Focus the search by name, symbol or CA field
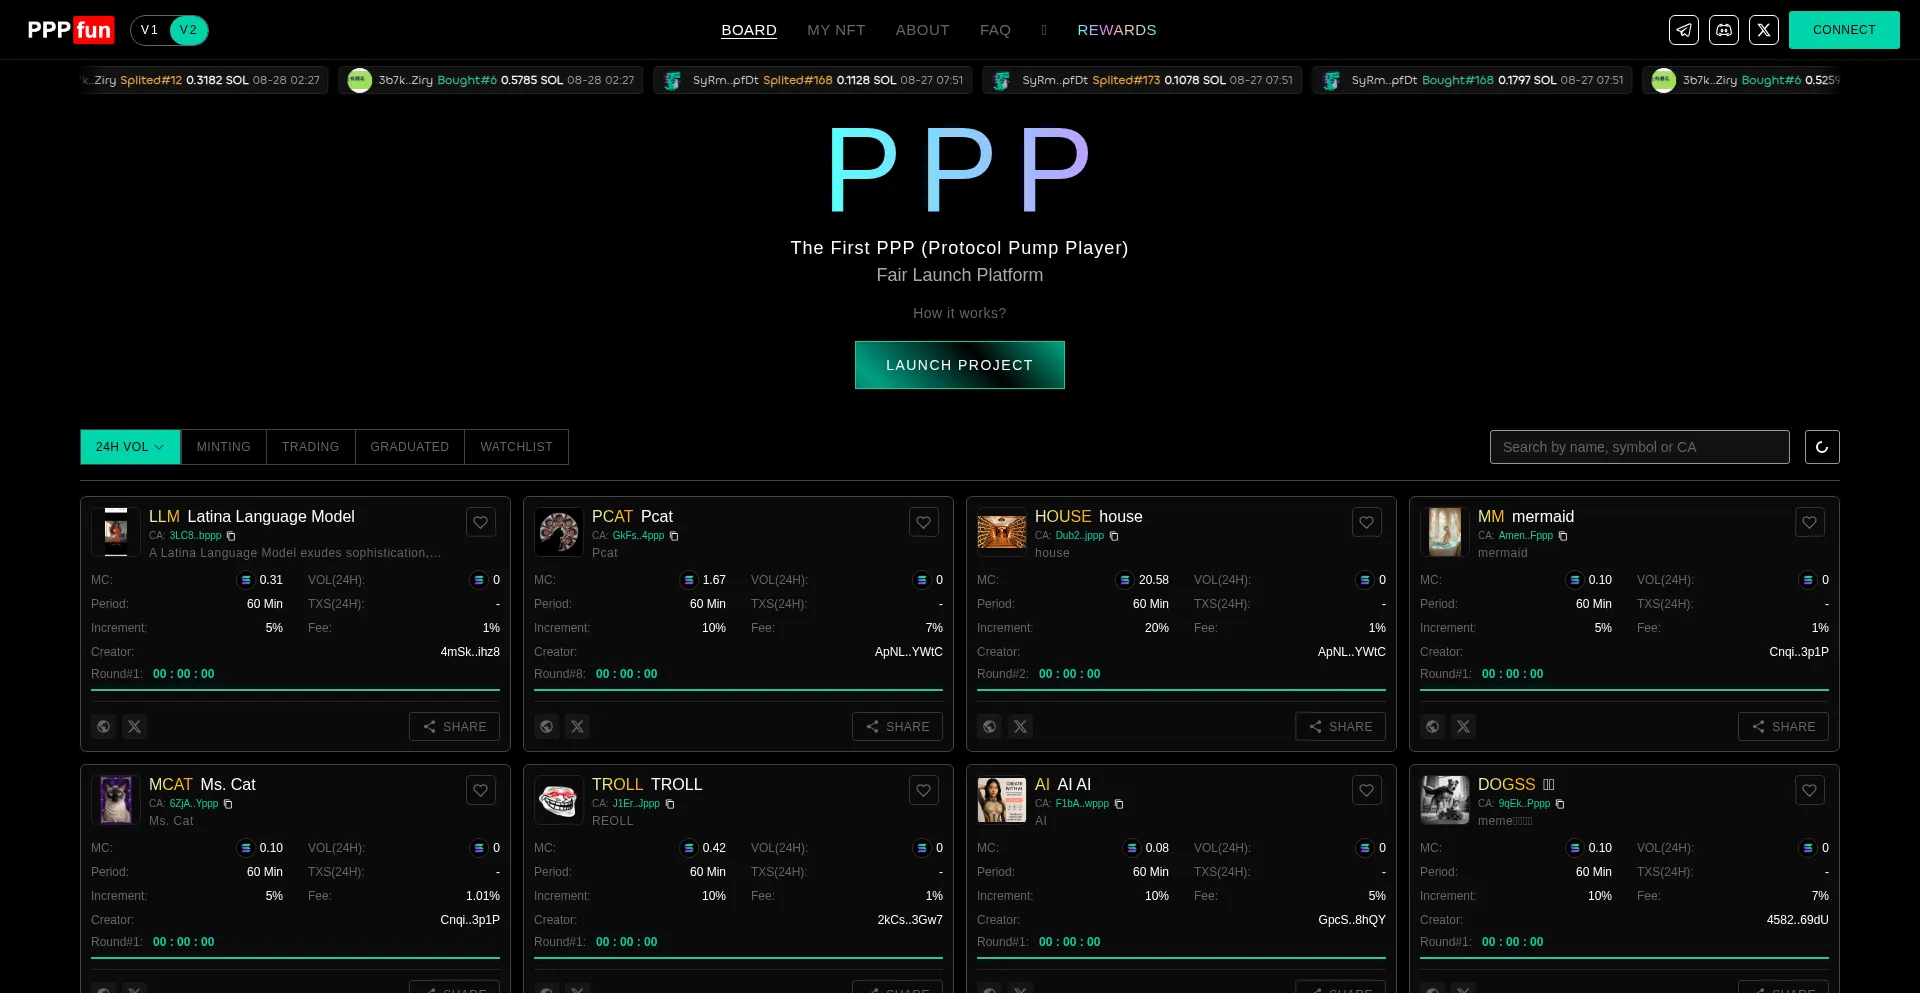 (x=1640, y=447)
